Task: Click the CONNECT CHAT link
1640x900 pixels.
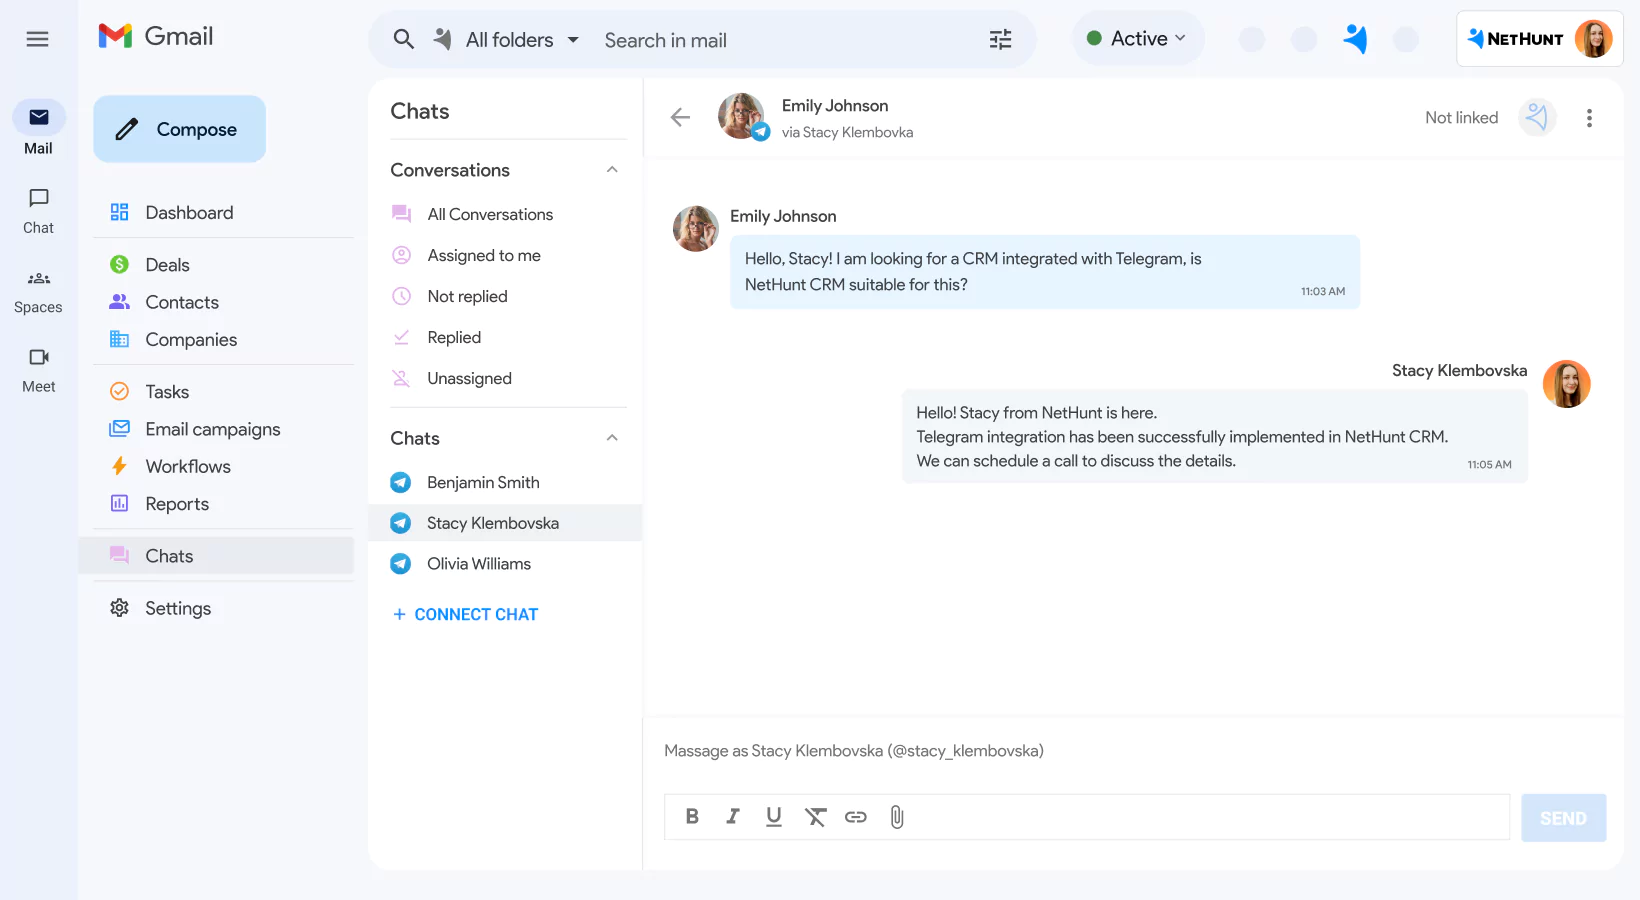Action: [464, 613]
